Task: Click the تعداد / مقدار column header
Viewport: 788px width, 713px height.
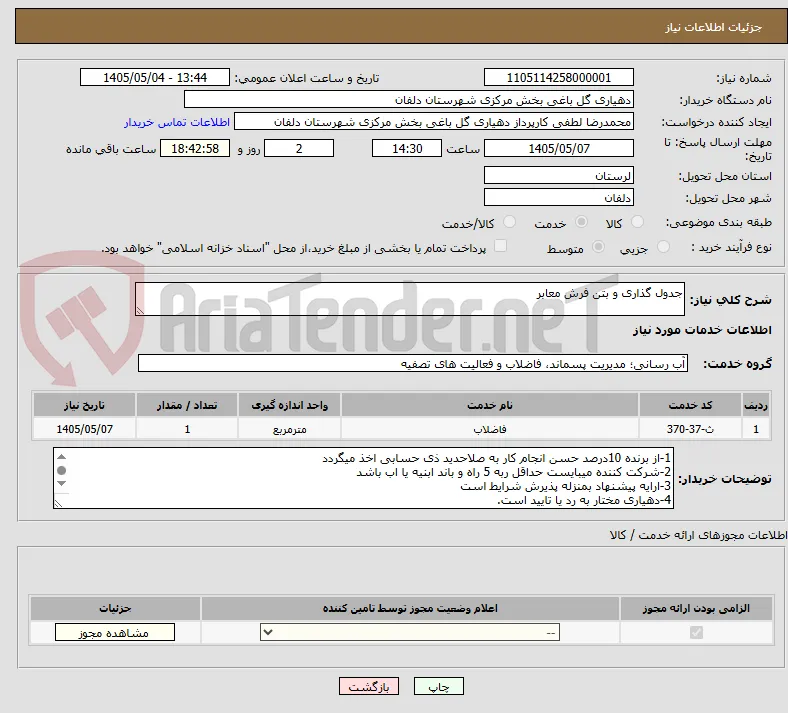Action: 187,405
